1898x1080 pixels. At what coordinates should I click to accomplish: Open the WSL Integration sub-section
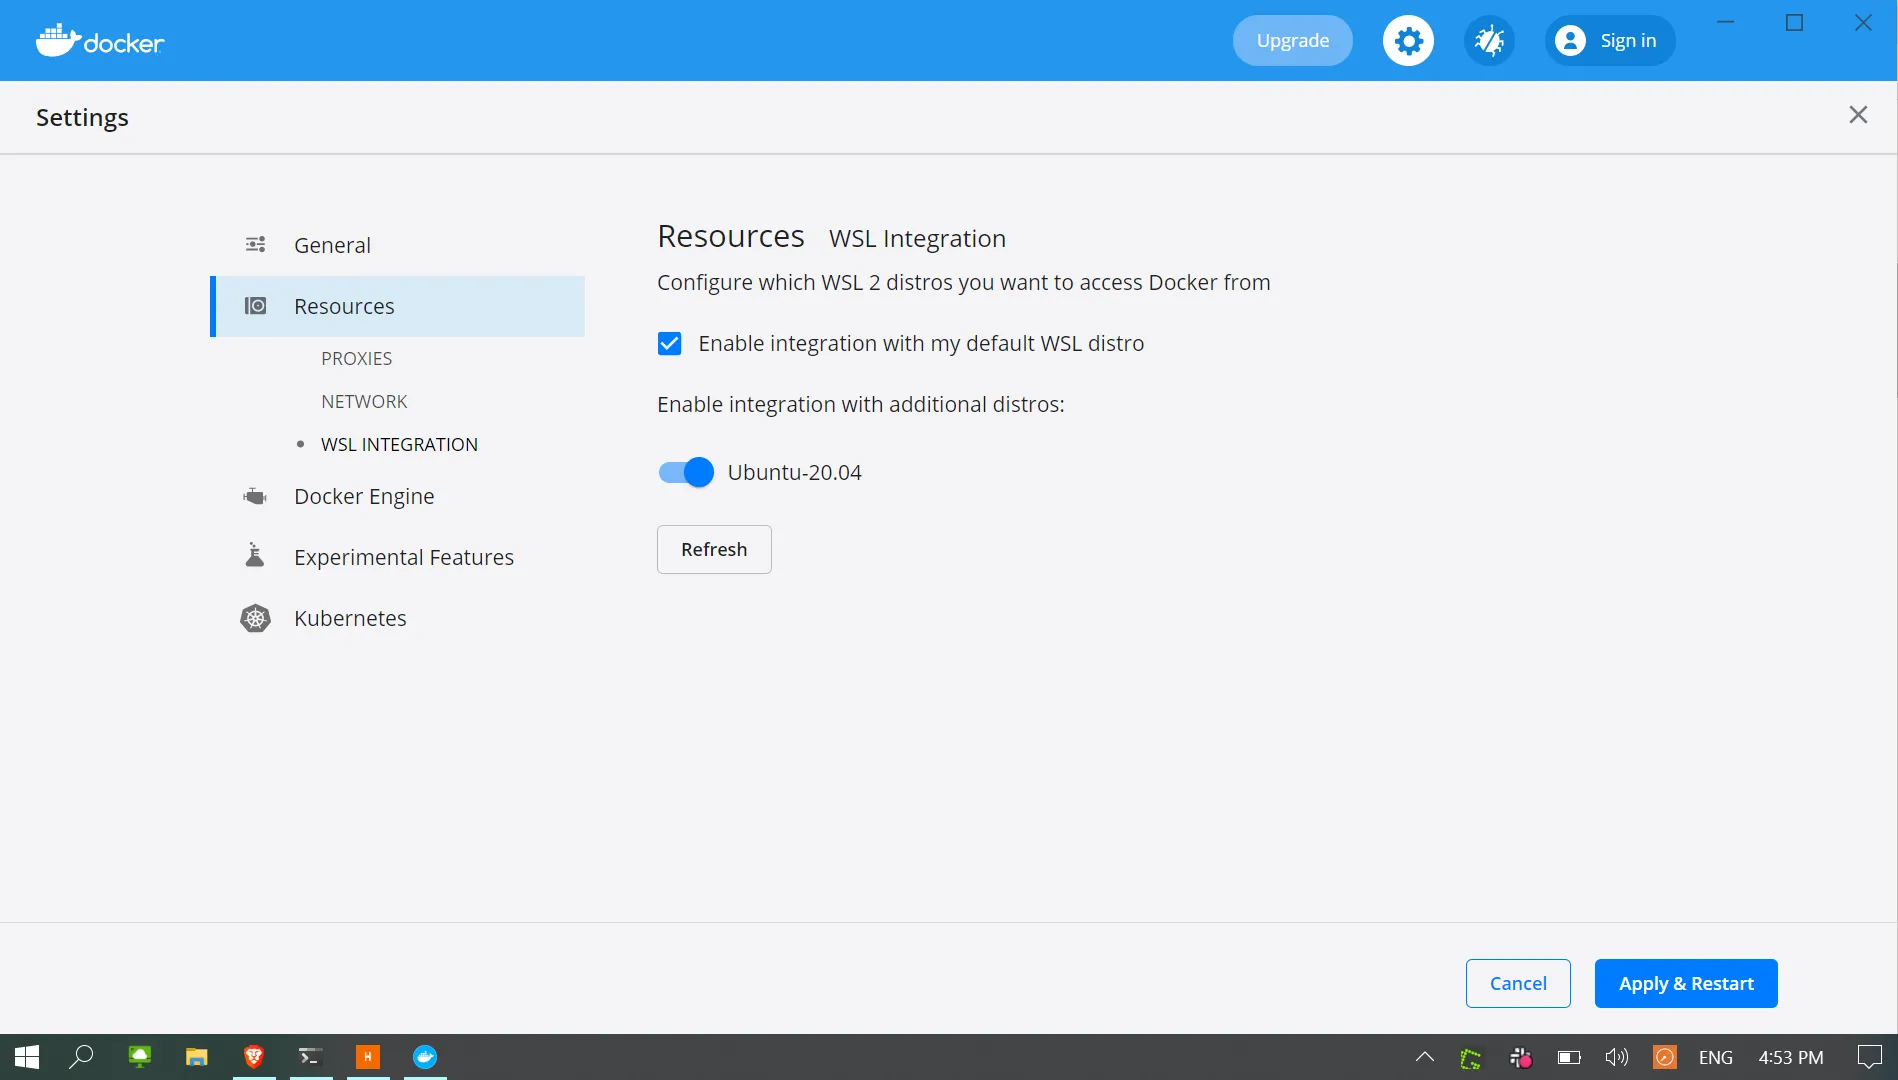(399, 444)
